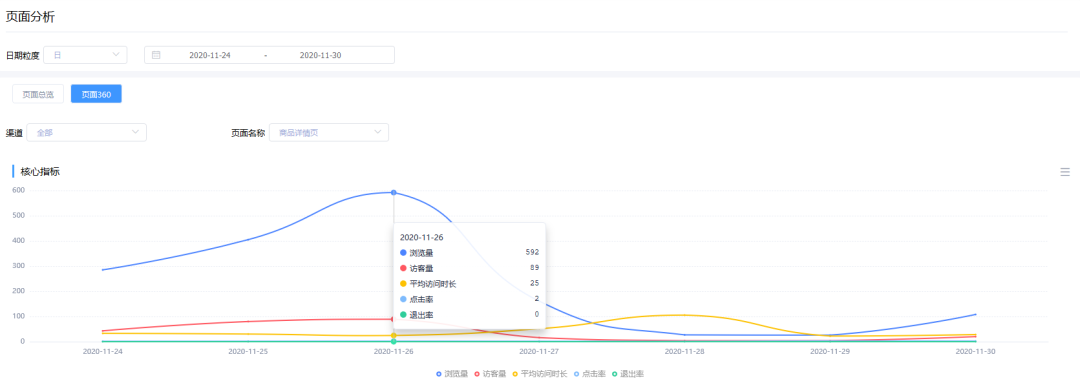Click the 浏览量 peak data point marker
1080x383 pixels.
point(393,192)
